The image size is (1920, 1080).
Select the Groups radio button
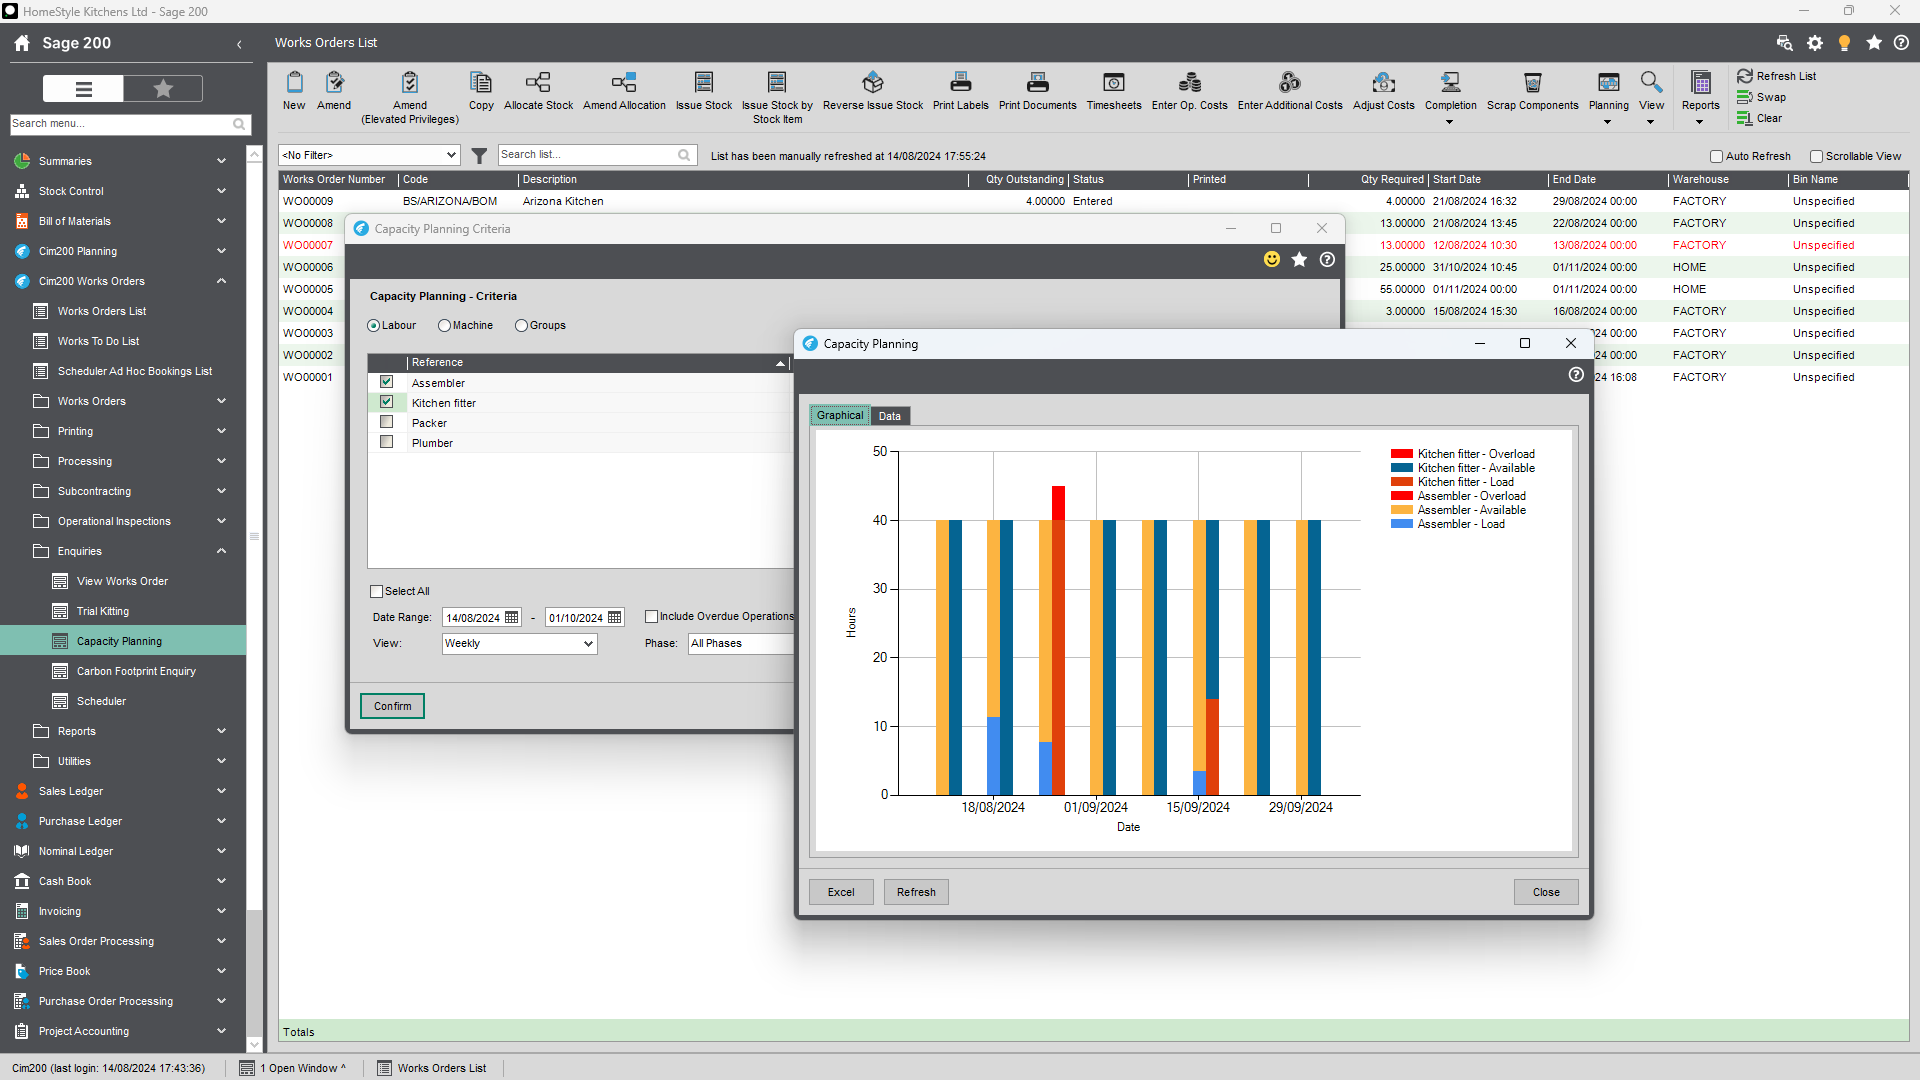tap(521, 326)
